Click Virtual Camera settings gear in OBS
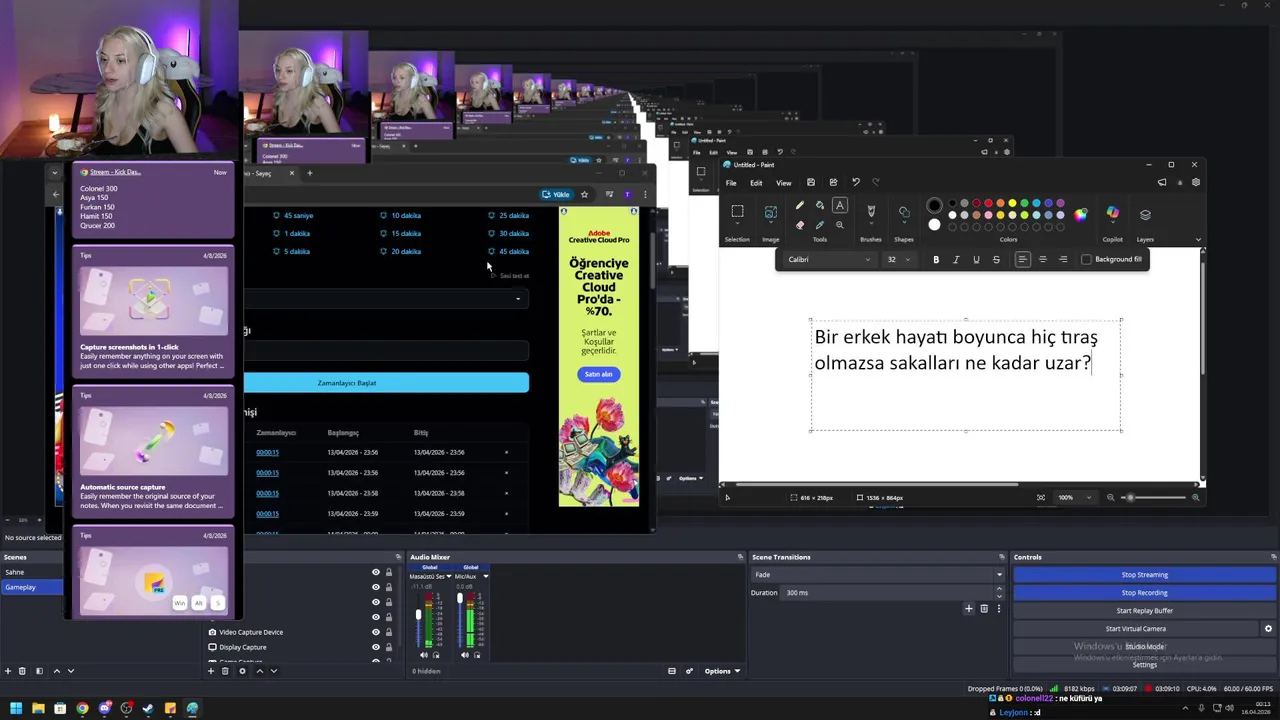The image size is (1280, 720). tap(1268, 629)
